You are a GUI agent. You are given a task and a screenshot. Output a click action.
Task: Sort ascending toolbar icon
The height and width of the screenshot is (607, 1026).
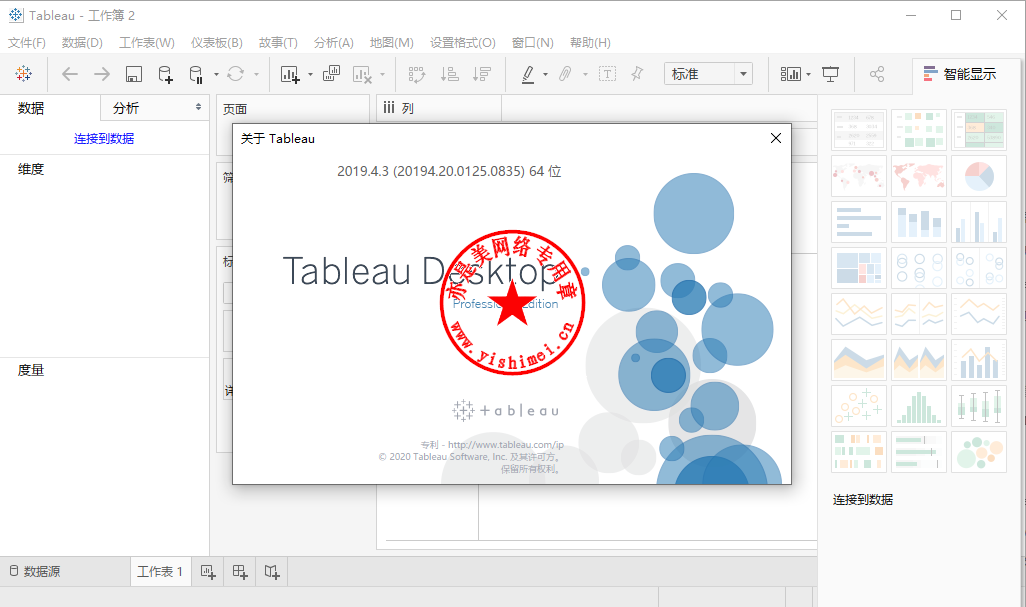click(450, 74)
